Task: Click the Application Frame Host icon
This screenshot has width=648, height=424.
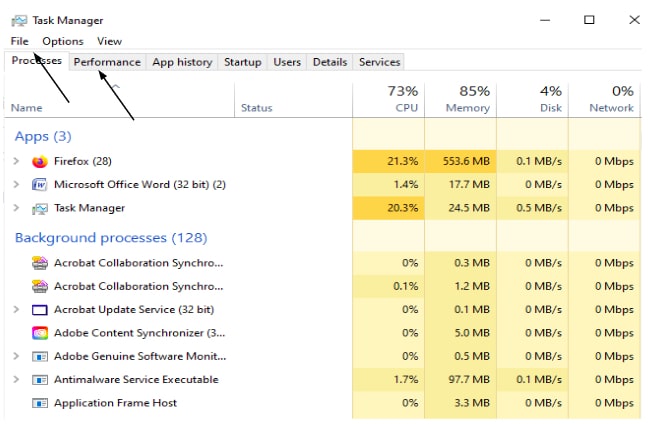Action: click(40, 403)
